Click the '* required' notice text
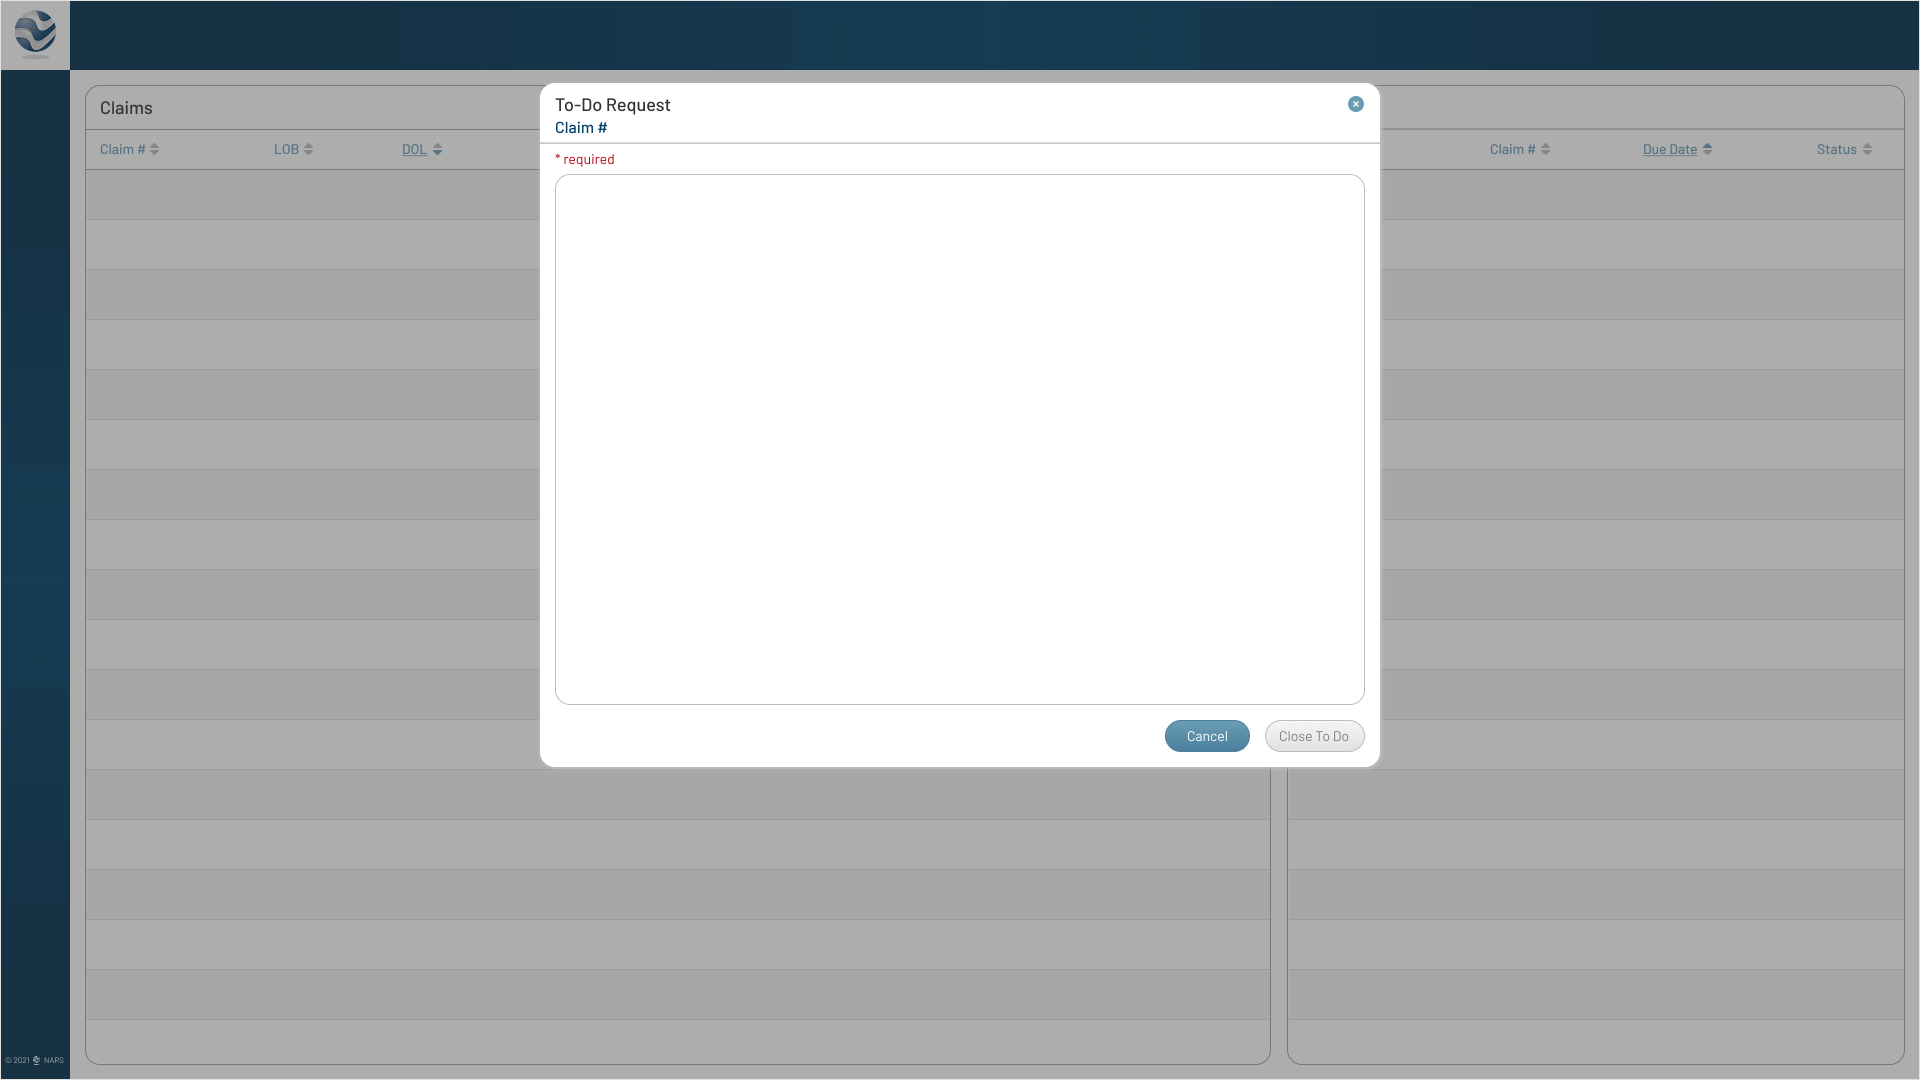1920x1080 pixels. tap(585, 159)
